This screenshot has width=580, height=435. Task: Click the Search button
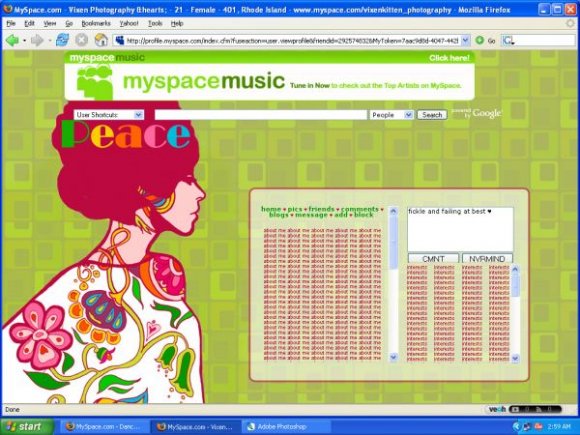[x=432, y=115]
